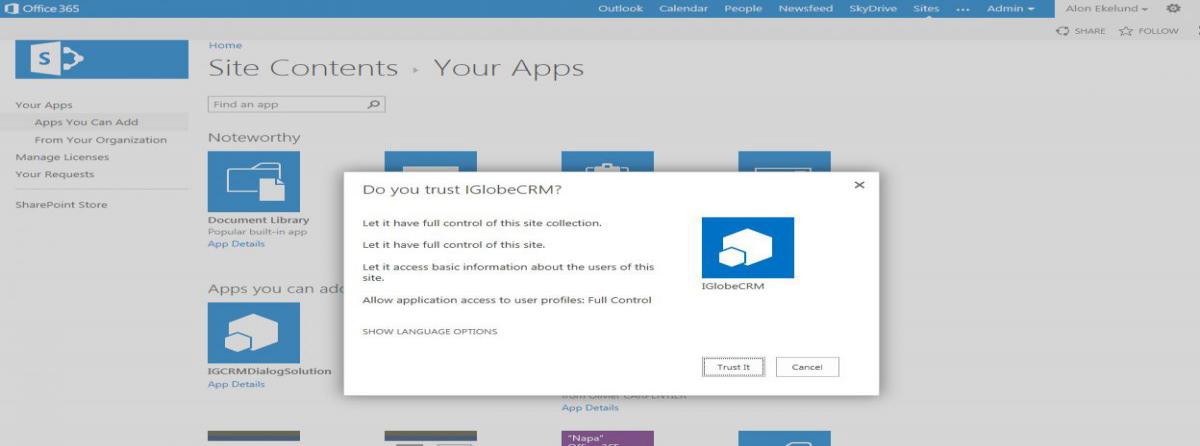
Task: Expand SHOW LANGUAGE OPTIONS link
Action: click(x=429, y=332)
